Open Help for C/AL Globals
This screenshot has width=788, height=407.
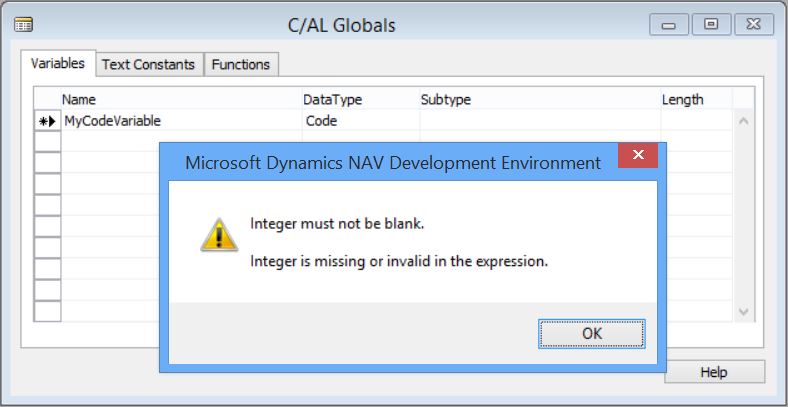pos(714,372)
